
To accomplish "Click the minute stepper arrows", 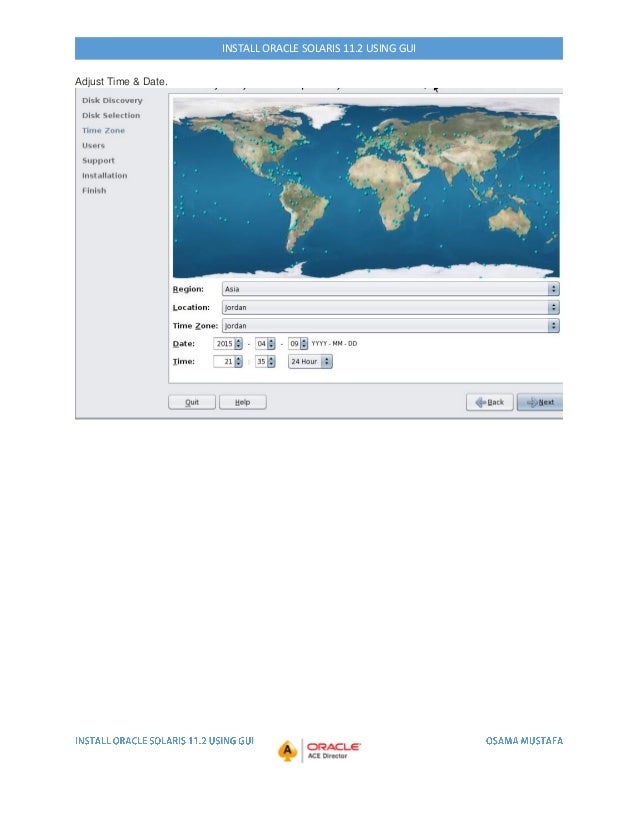I will click(x=271, y=361).
